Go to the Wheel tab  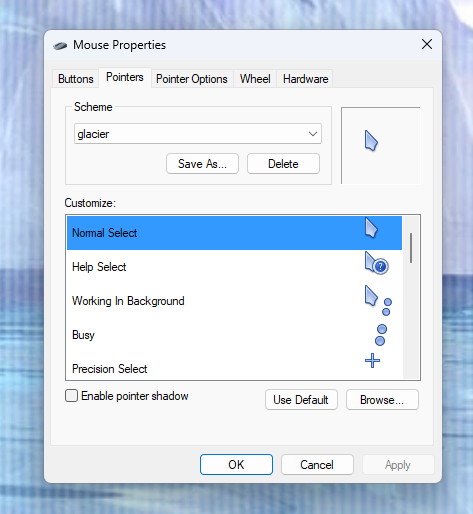(x=255, y=79)
